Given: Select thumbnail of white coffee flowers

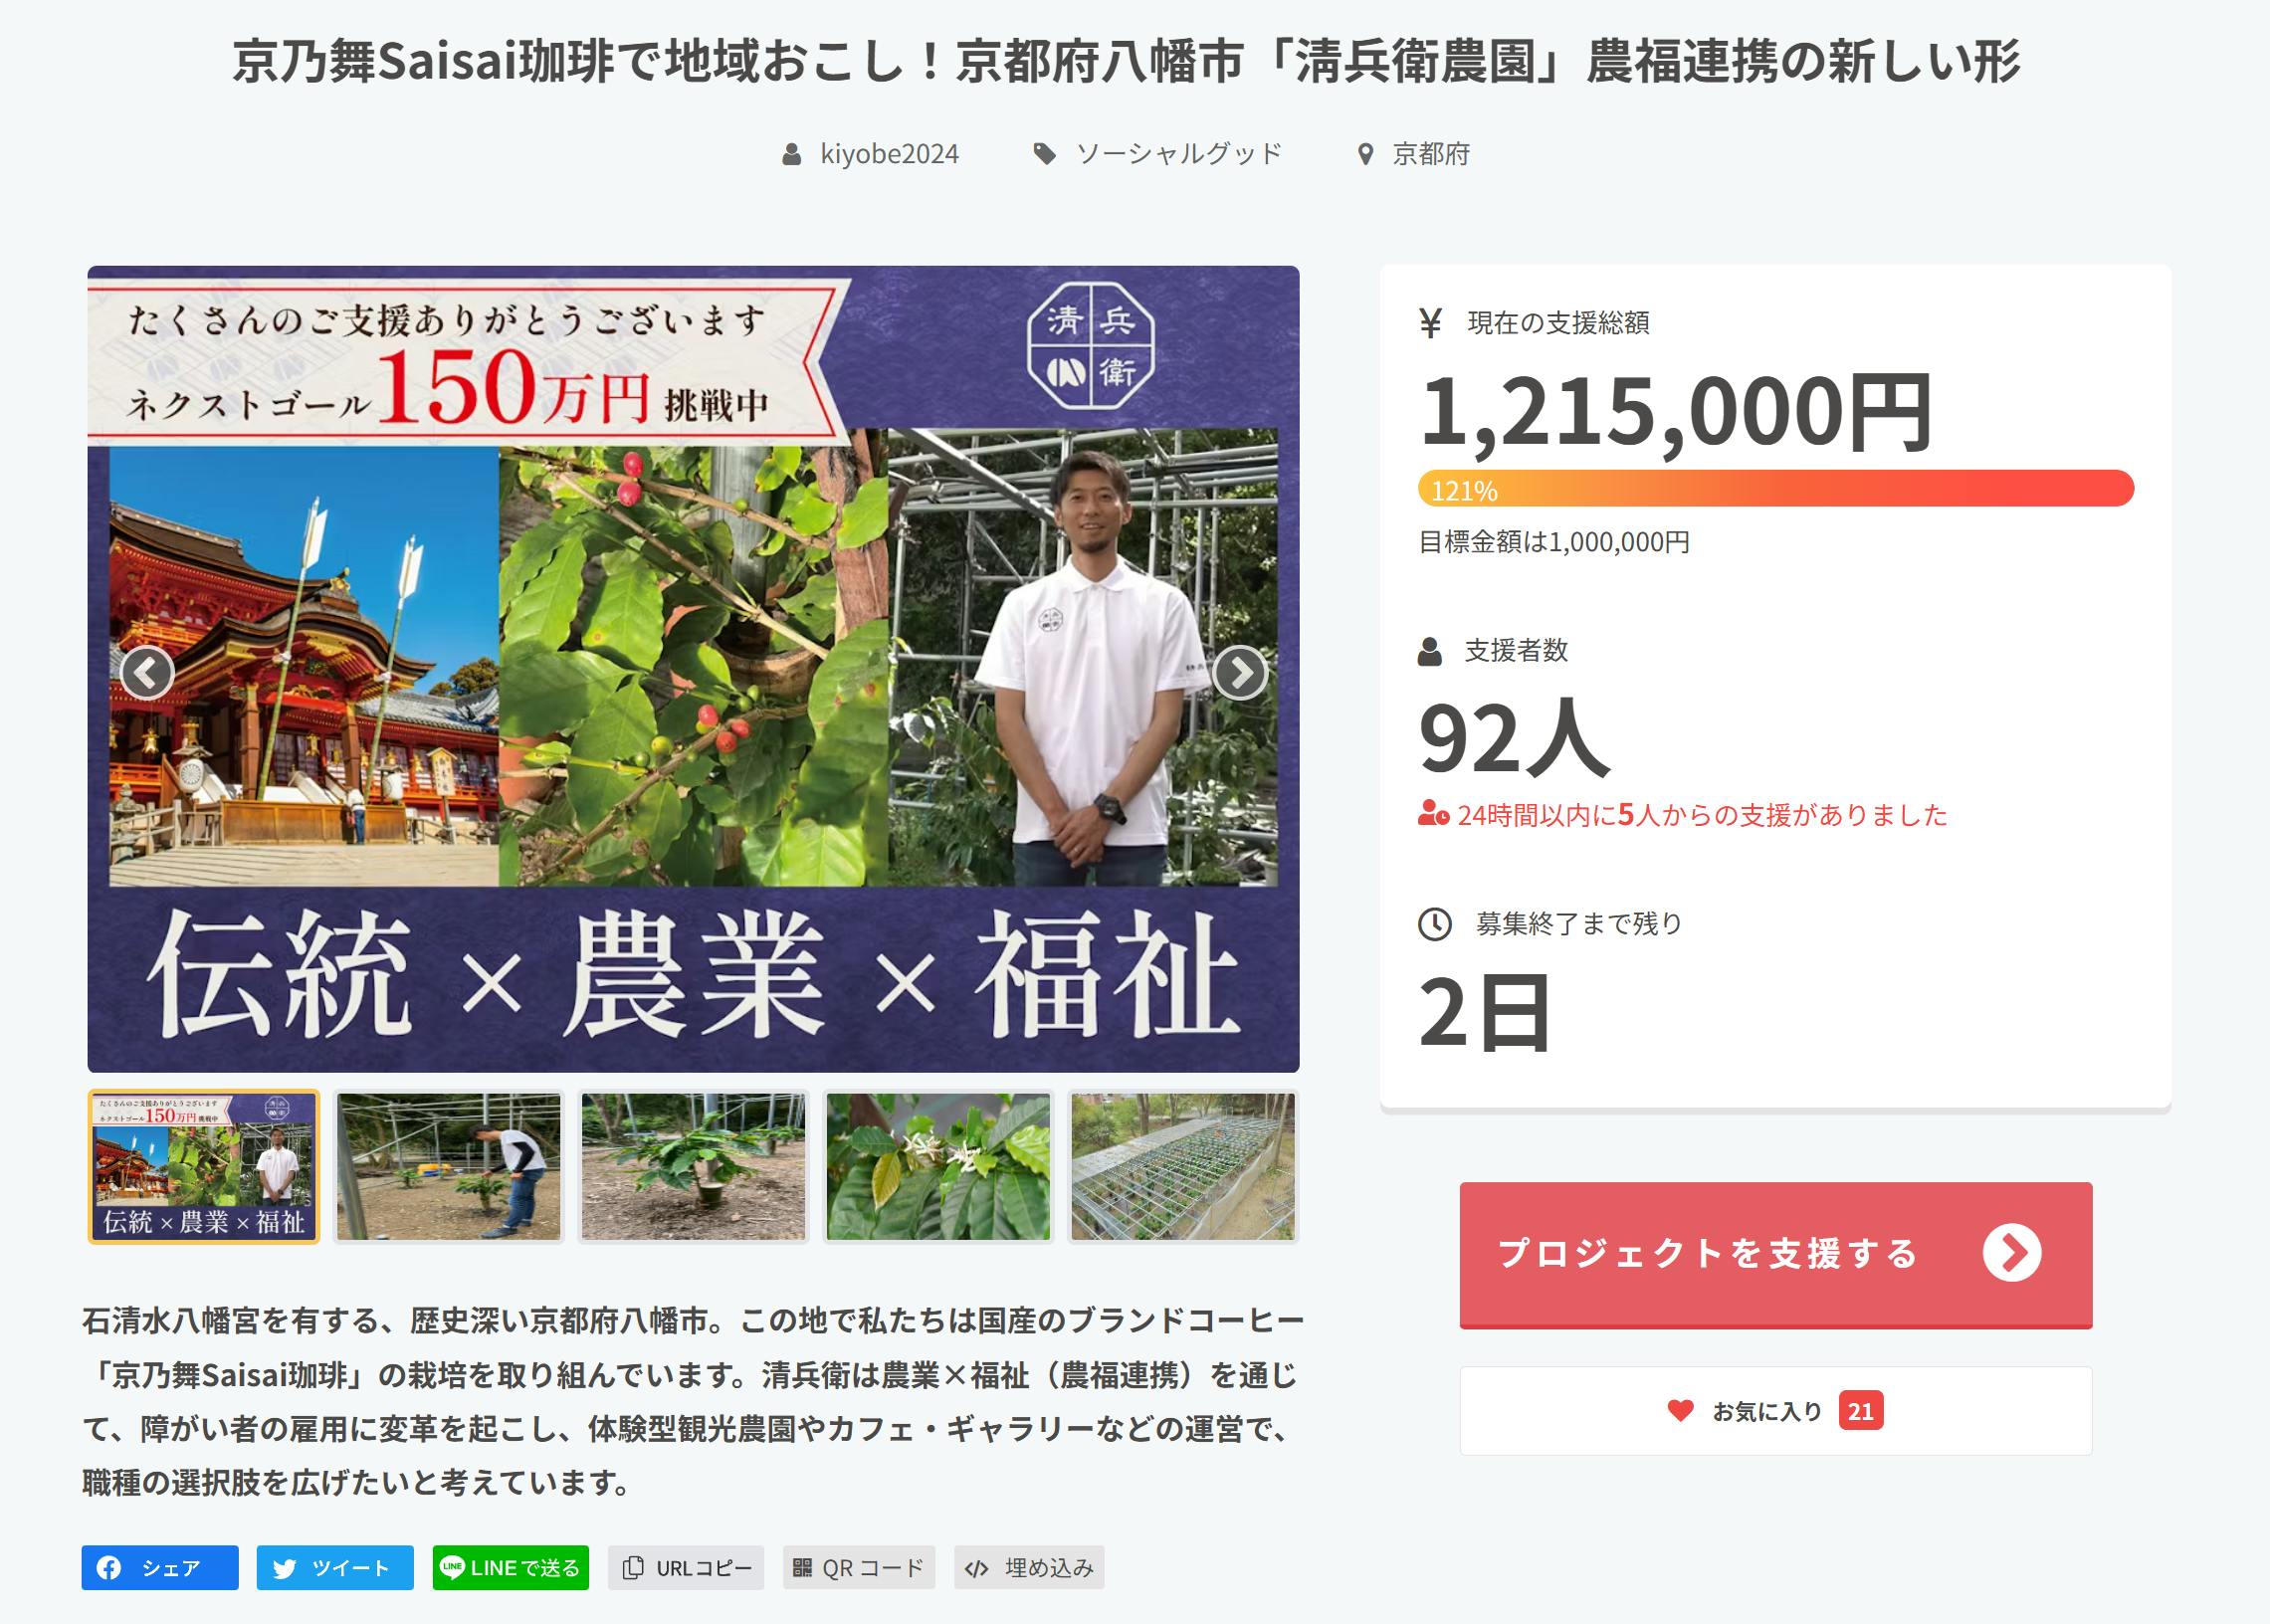Looking at the screenshot, I should [938, 1166].
